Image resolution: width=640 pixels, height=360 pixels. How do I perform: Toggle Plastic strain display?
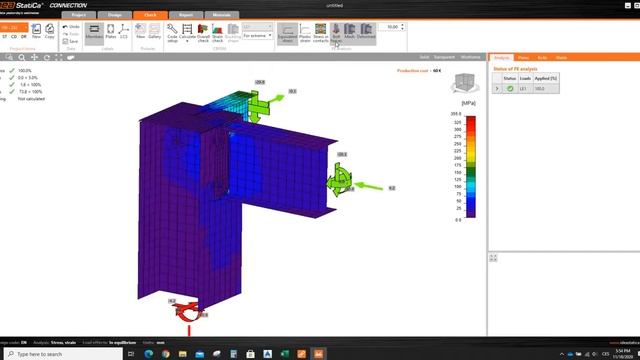coord(305,33)
